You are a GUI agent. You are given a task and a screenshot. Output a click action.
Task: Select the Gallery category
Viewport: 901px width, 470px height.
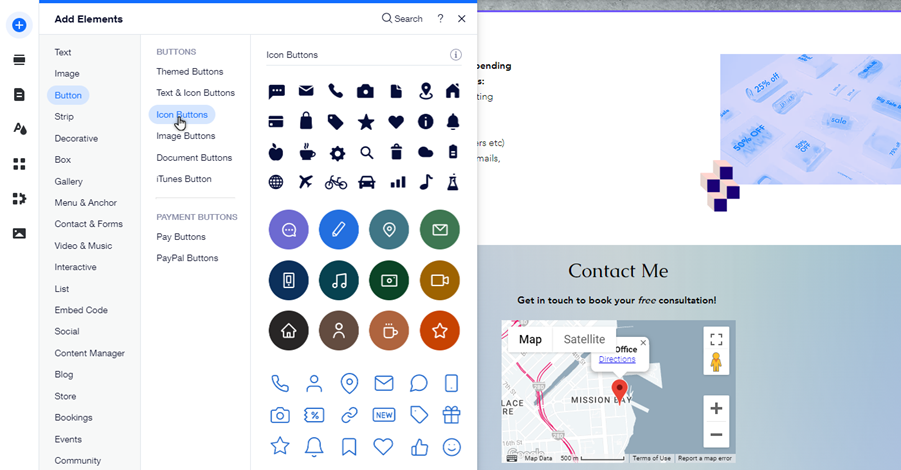coord(68,181)
